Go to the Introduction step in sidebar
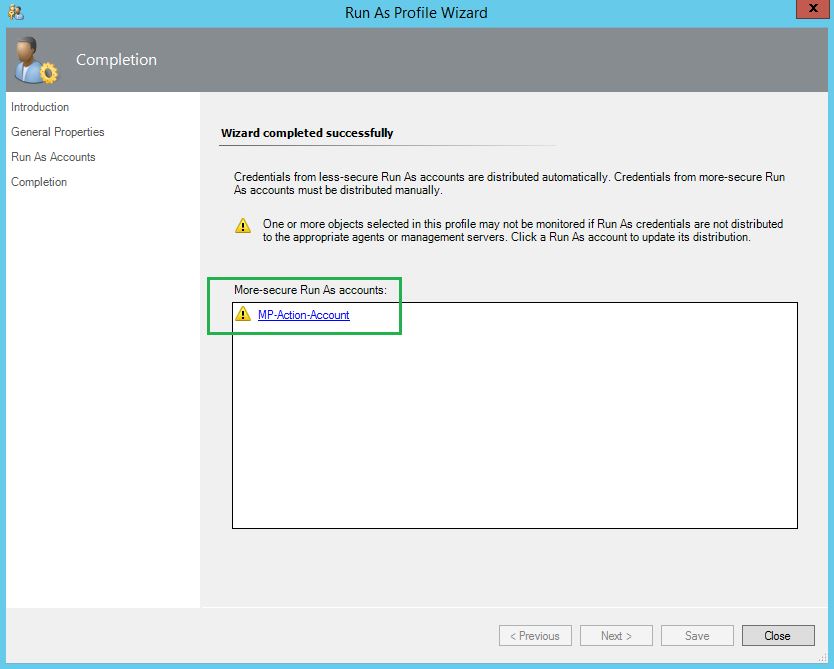The height and width of the screenshot is (669, 834). [x=40, y=107]
